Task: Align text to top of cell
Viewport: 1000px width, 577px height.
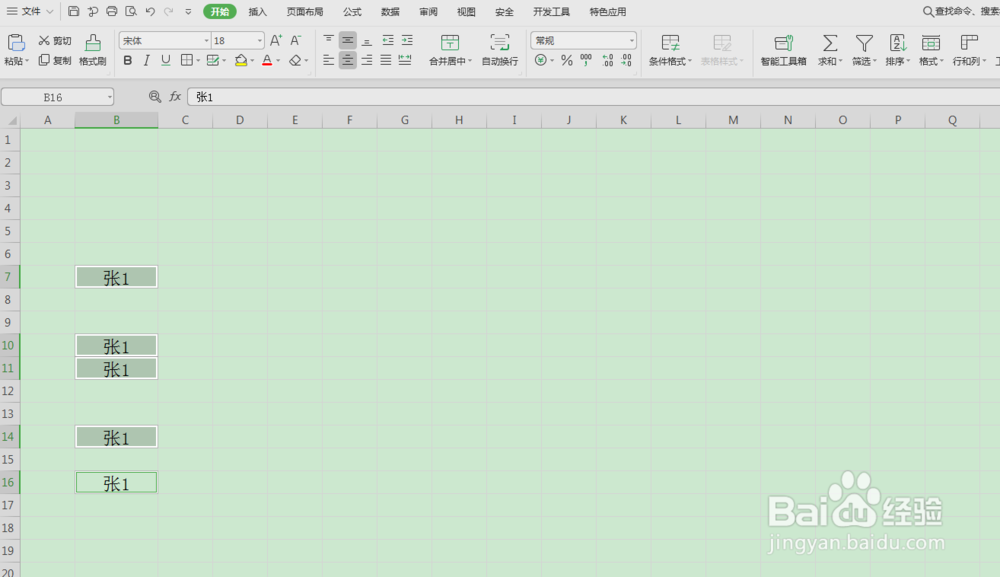Action: tap(328, 41)
